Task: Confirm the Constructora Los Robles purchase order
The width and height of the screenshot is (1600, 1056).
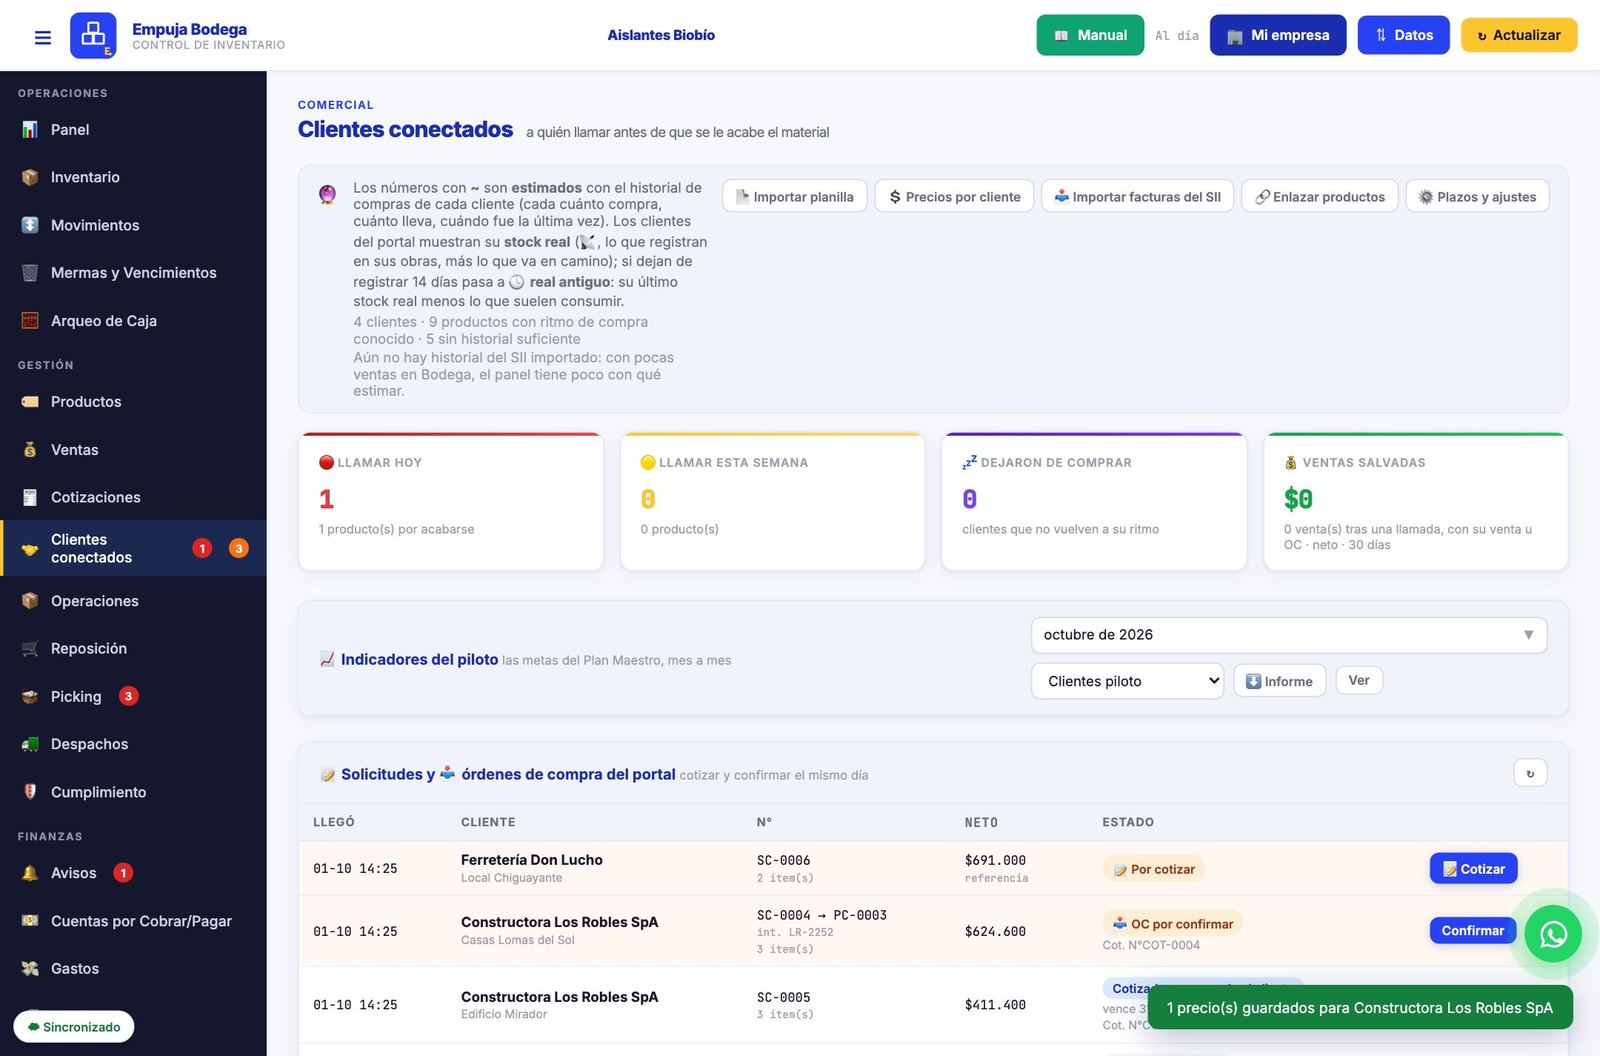Action: (1472, 931)
